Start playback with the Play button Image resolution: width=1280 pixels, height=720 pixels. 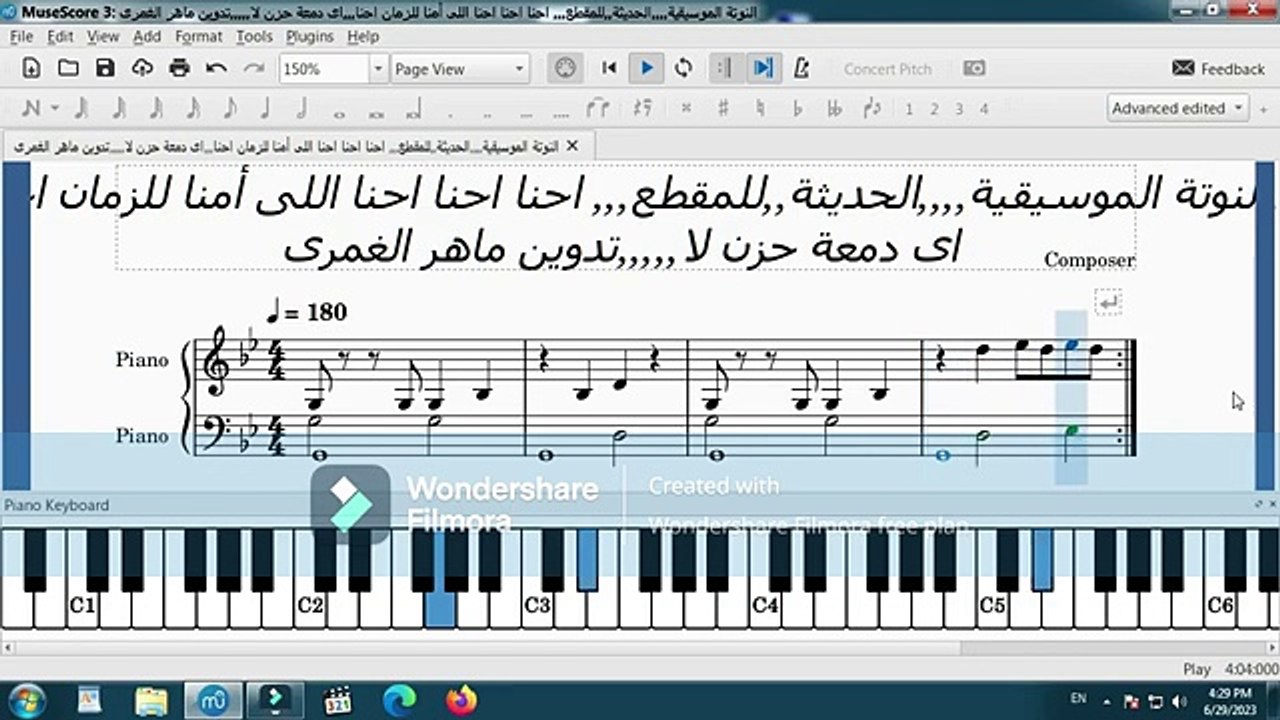click(646, 68)
